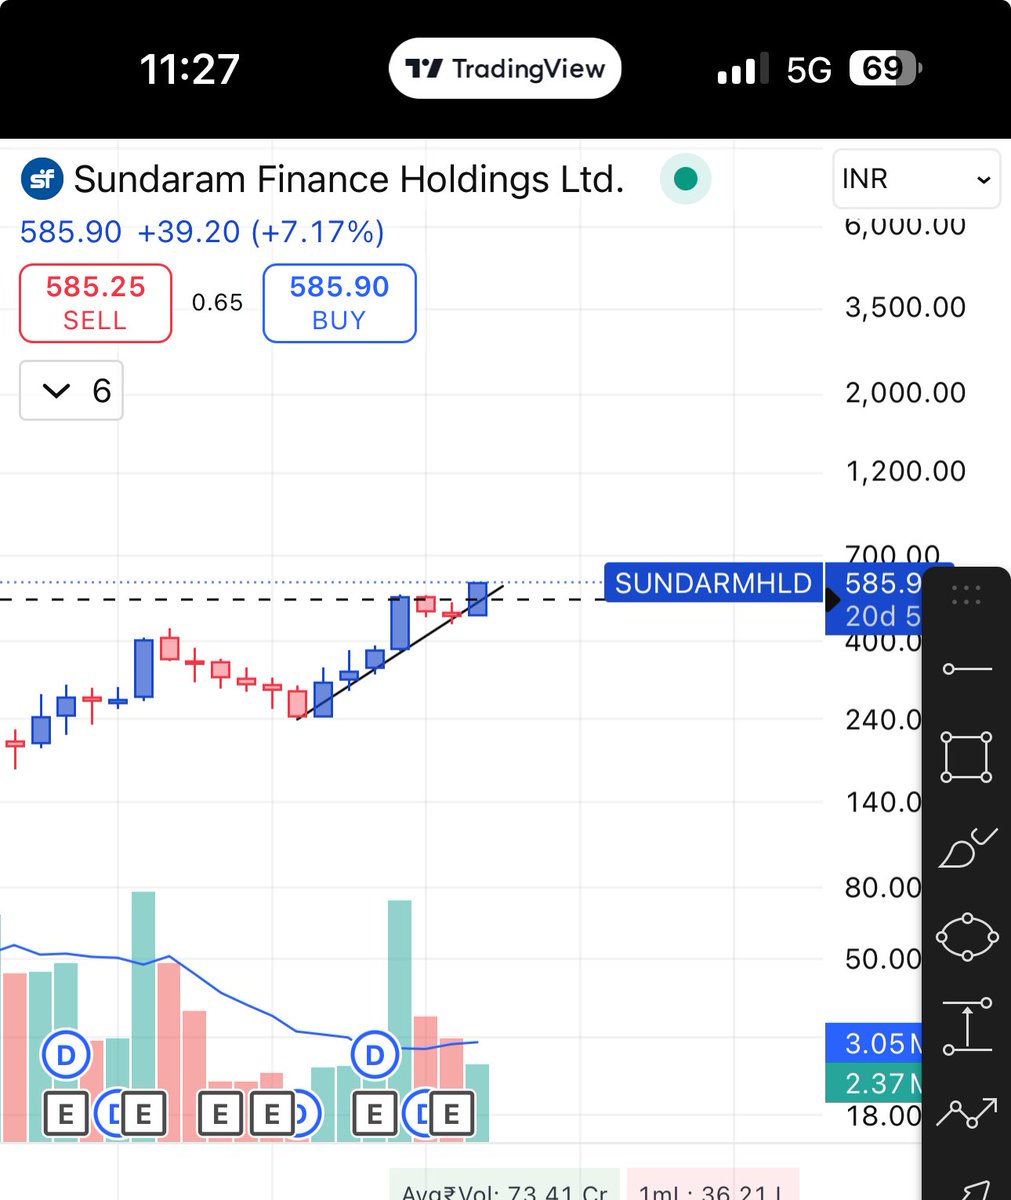Open the leftmost E earnings marker
The width and height of the screenshot is (1011, 1200).
coord(66,1113)
